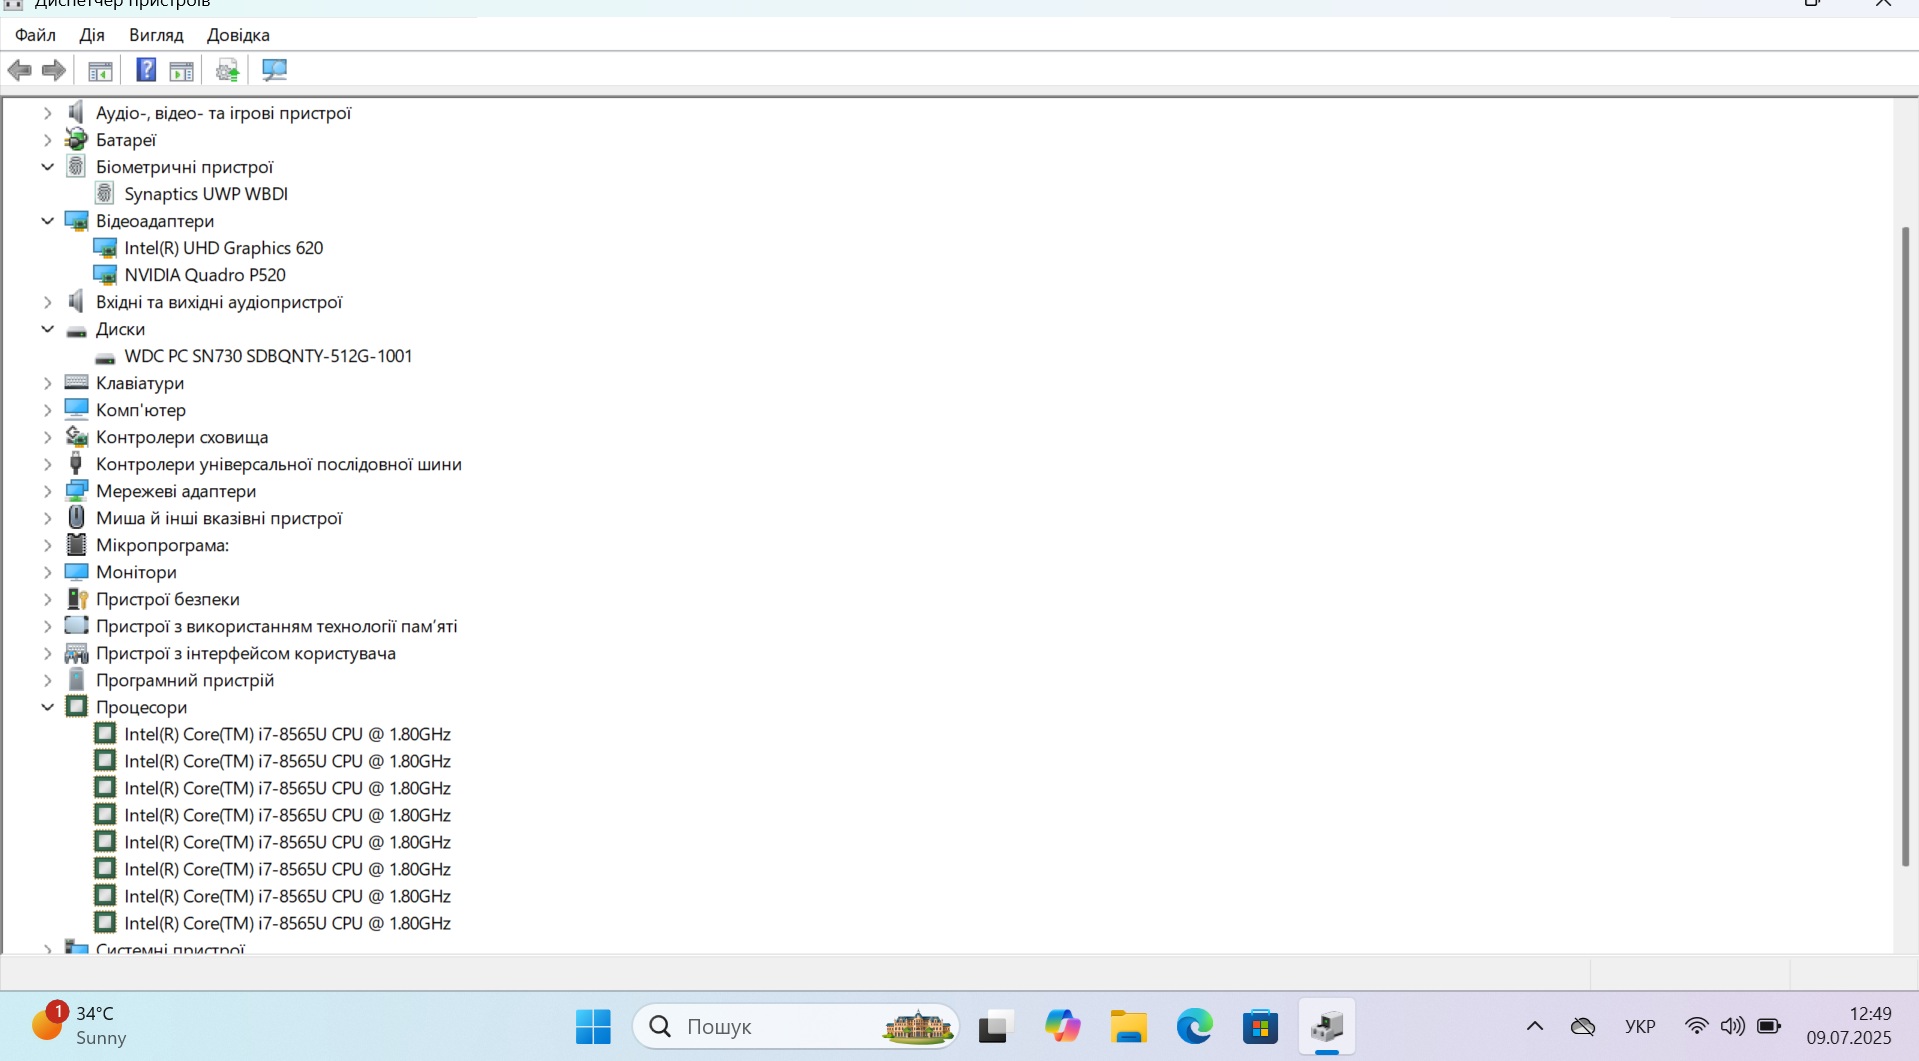Screen dimensions: 1919x1061
Task: Click the WDC SN730 disk drive icon
Action: point(105,357)
